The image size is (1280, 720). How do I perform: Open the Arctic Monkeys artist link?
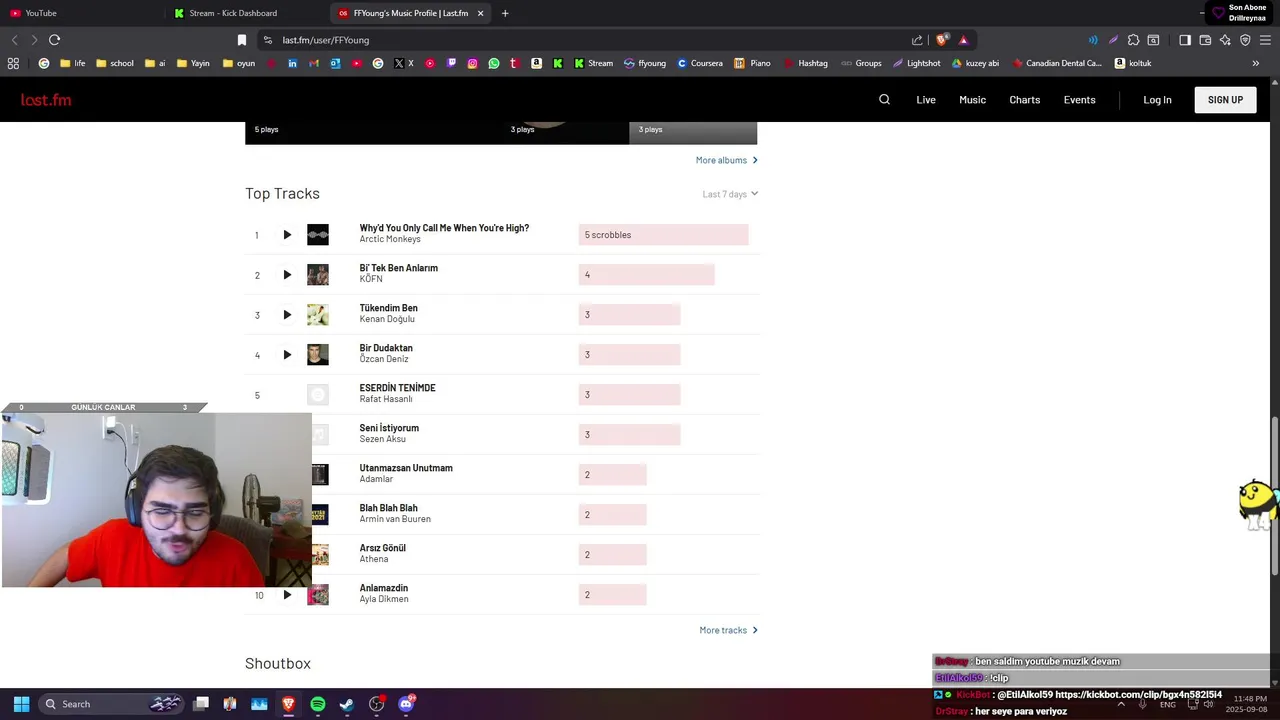[x=390, y=240]
